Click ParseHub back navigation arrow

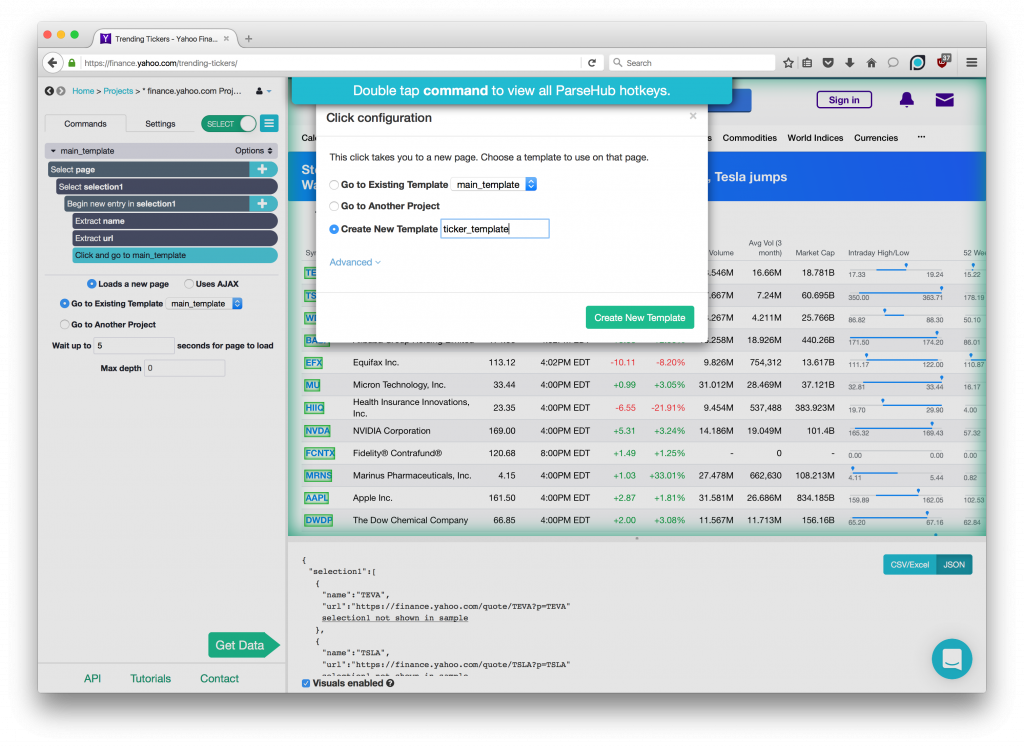pos(49,91)
